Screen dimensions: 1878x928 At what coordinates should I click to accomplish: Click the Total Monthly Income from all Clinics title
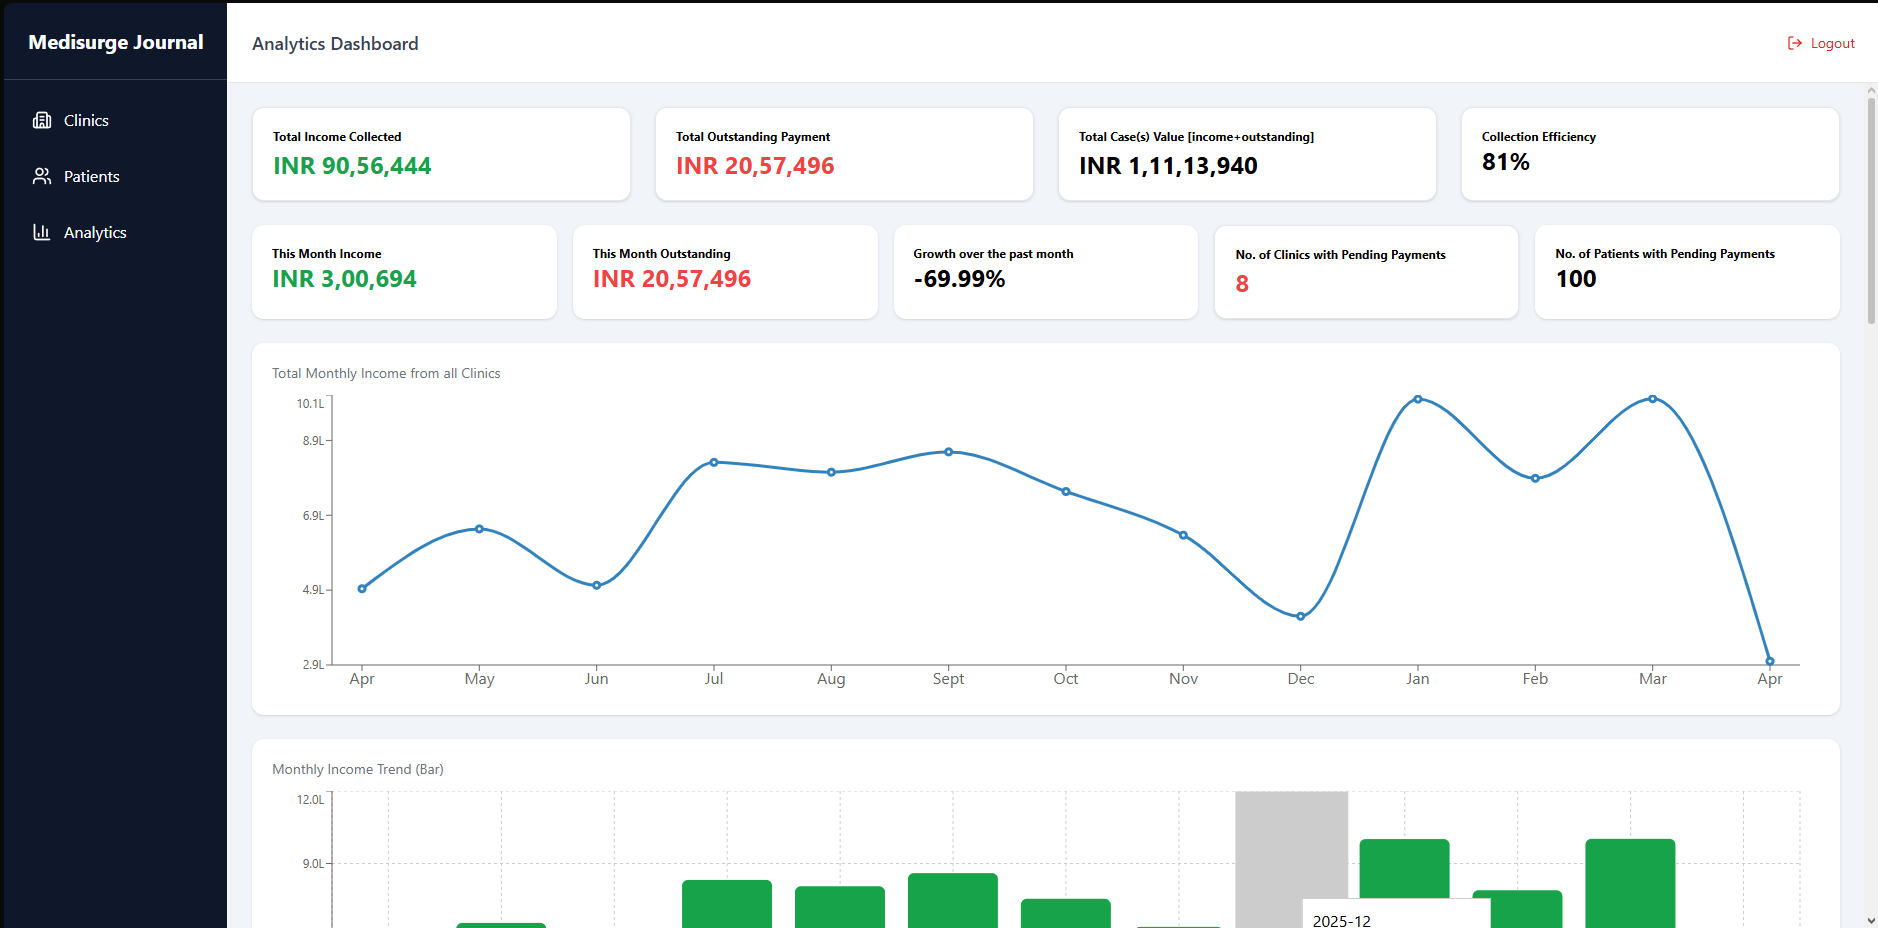click(x=386, y=373)
